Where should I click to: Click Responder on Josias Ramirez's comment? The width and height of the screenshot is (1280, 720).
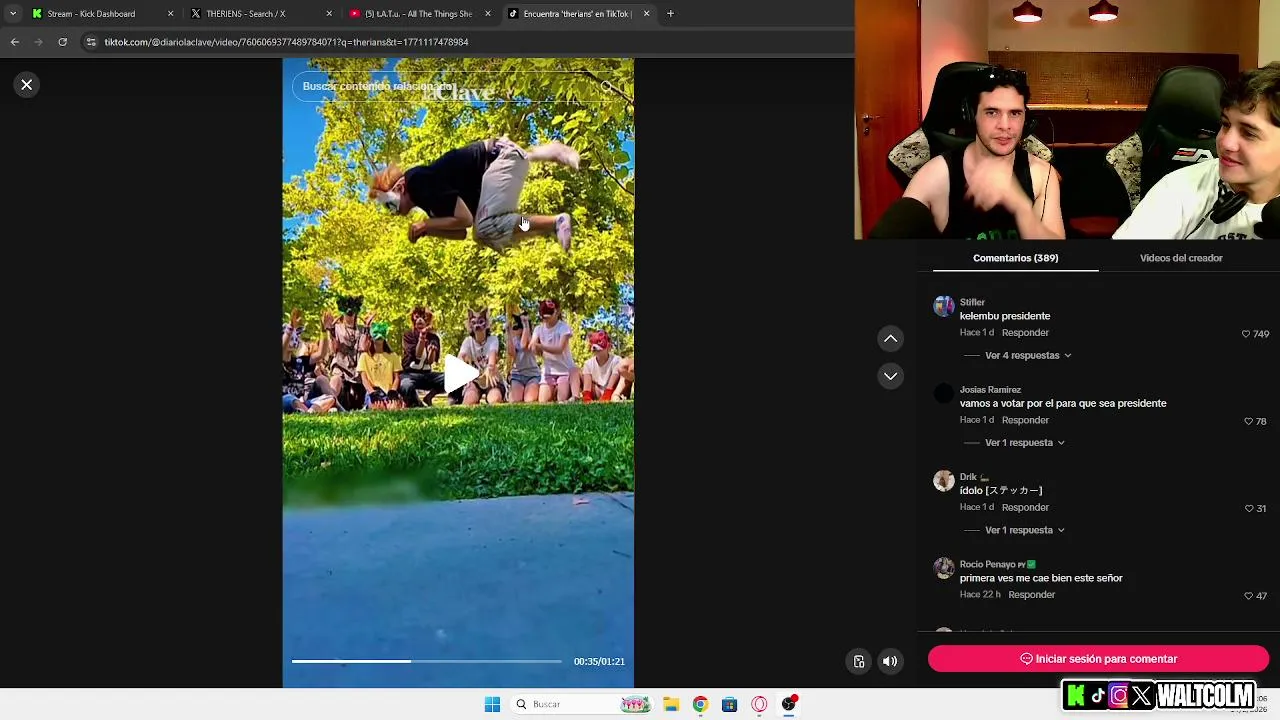point(1025,420)
